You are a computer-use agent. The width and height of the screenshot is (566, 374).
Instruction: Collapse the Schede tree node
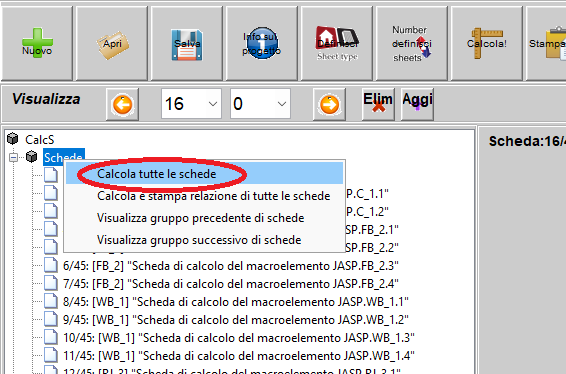13,157
